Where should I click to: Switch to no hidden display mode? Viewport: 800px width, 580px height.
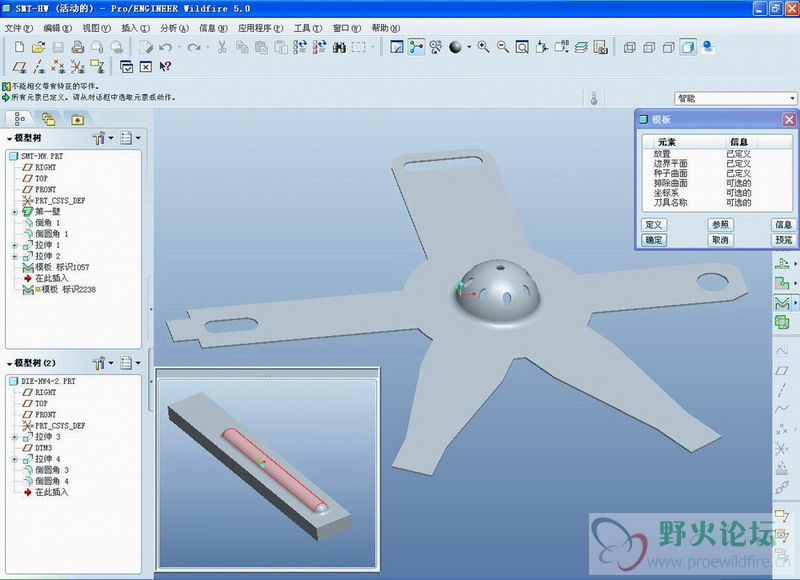tap(668, 47)
